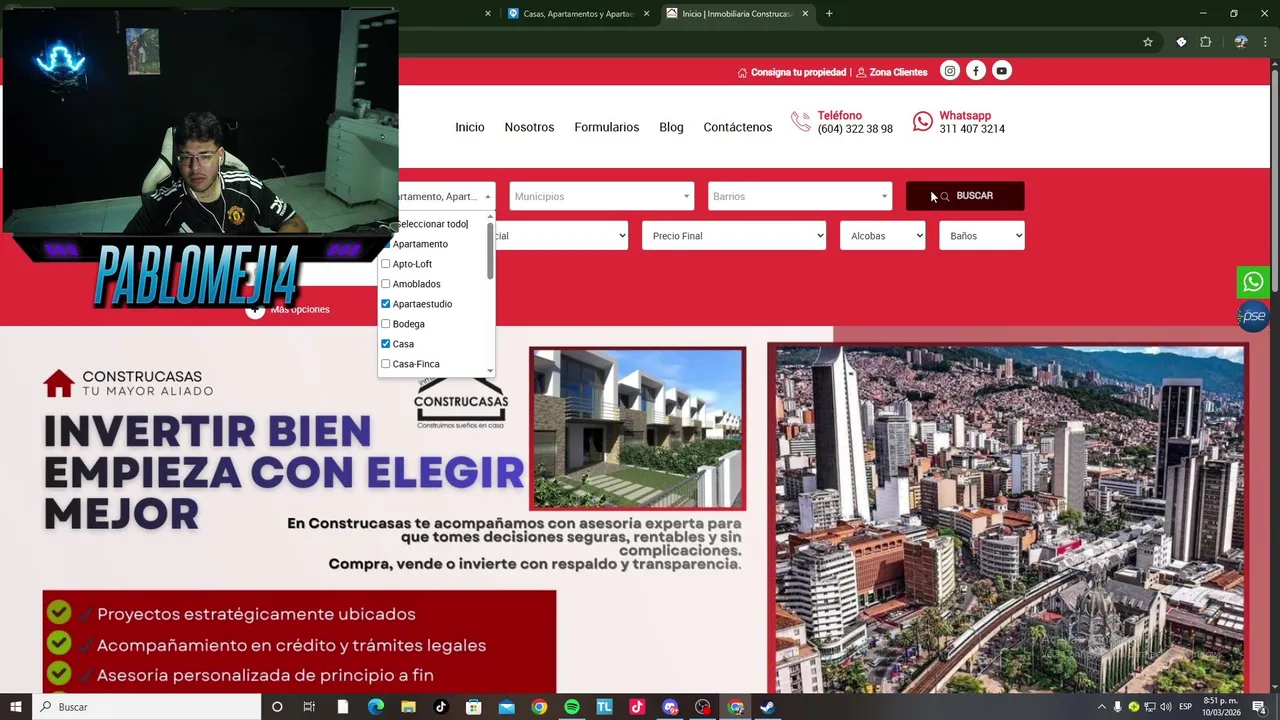Open the TL app in the taskbar
This screenshot has height=720, width=1280.
tap(604, 707)
